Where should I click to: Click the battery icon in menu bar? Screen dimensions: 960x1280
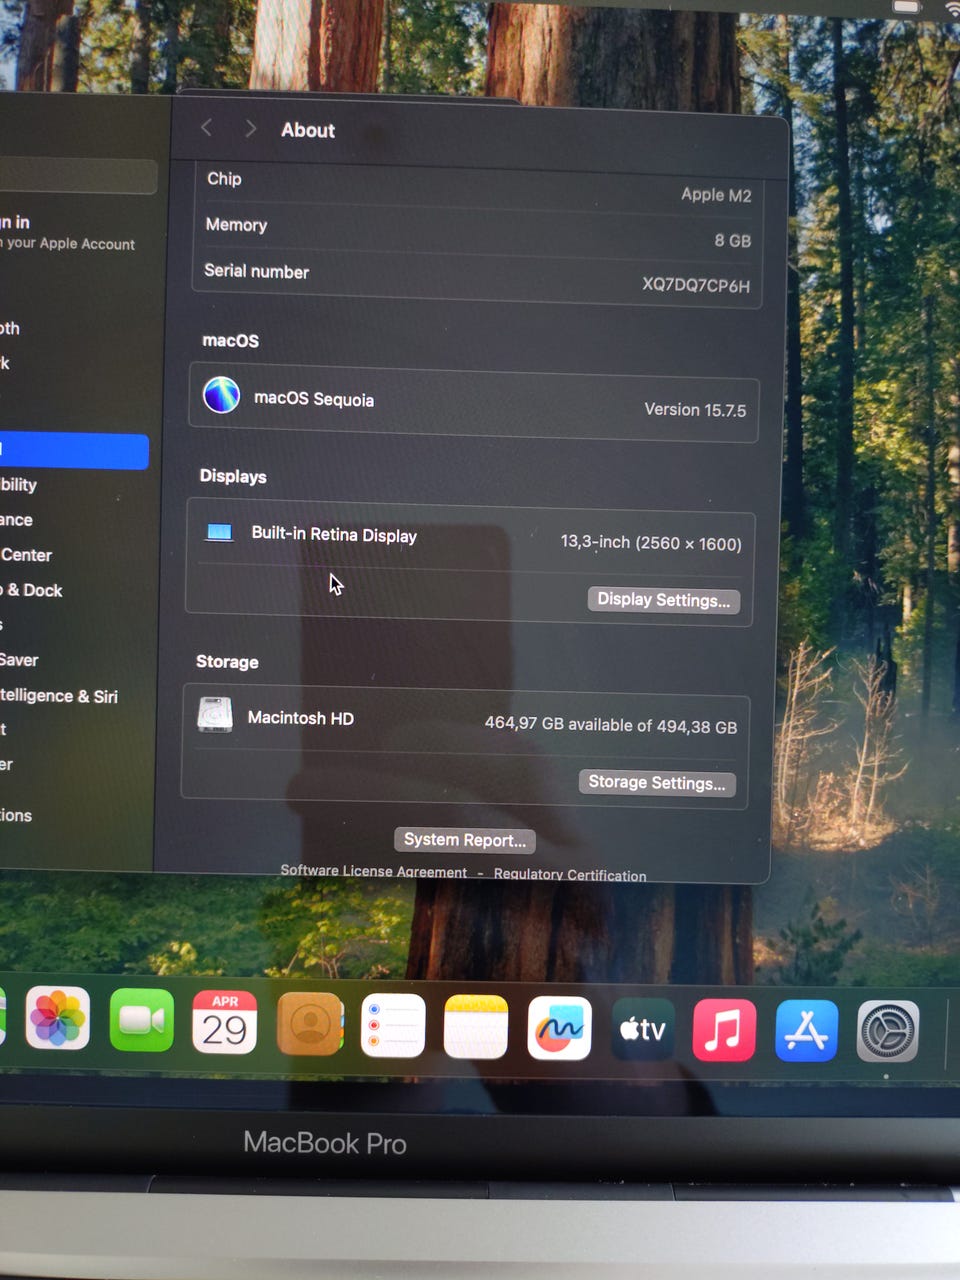coord(906,6)
